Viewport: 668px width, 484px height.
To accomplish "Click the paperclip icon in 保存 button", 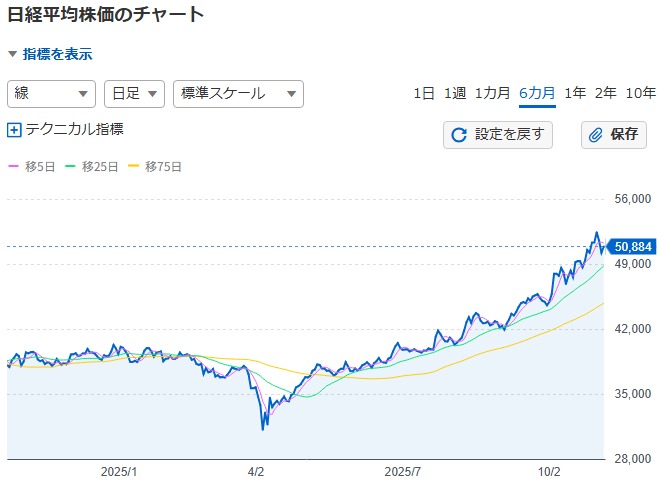I will click(x=596, y=135).
